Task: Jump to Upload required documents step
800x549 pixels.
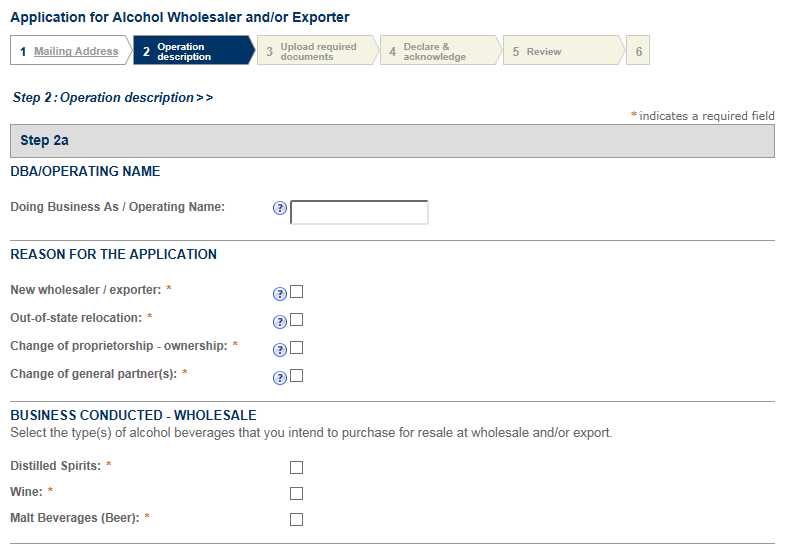Action: (x=317, y=51)
